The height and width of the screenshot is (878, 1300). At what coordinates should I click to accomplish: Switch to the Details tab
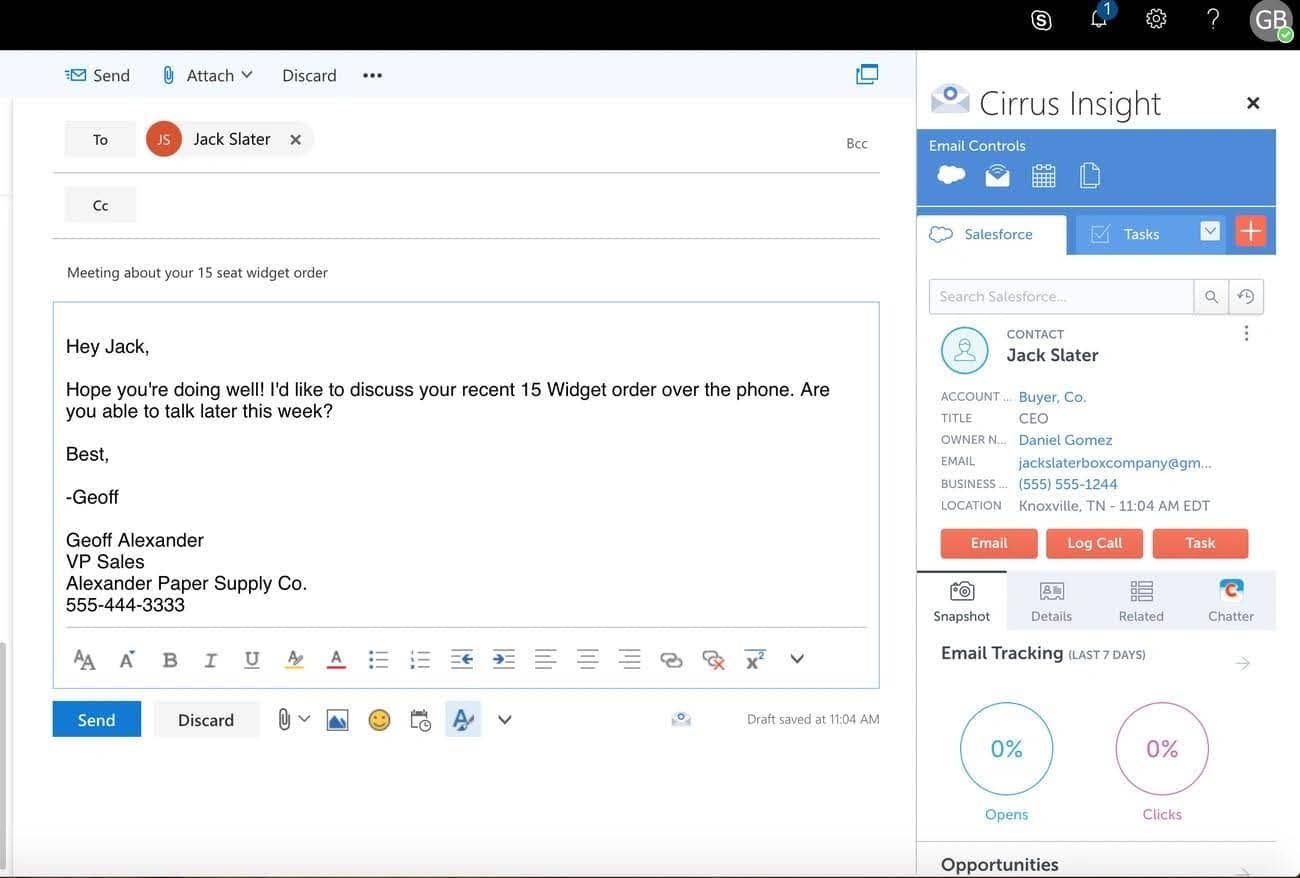1050,600
